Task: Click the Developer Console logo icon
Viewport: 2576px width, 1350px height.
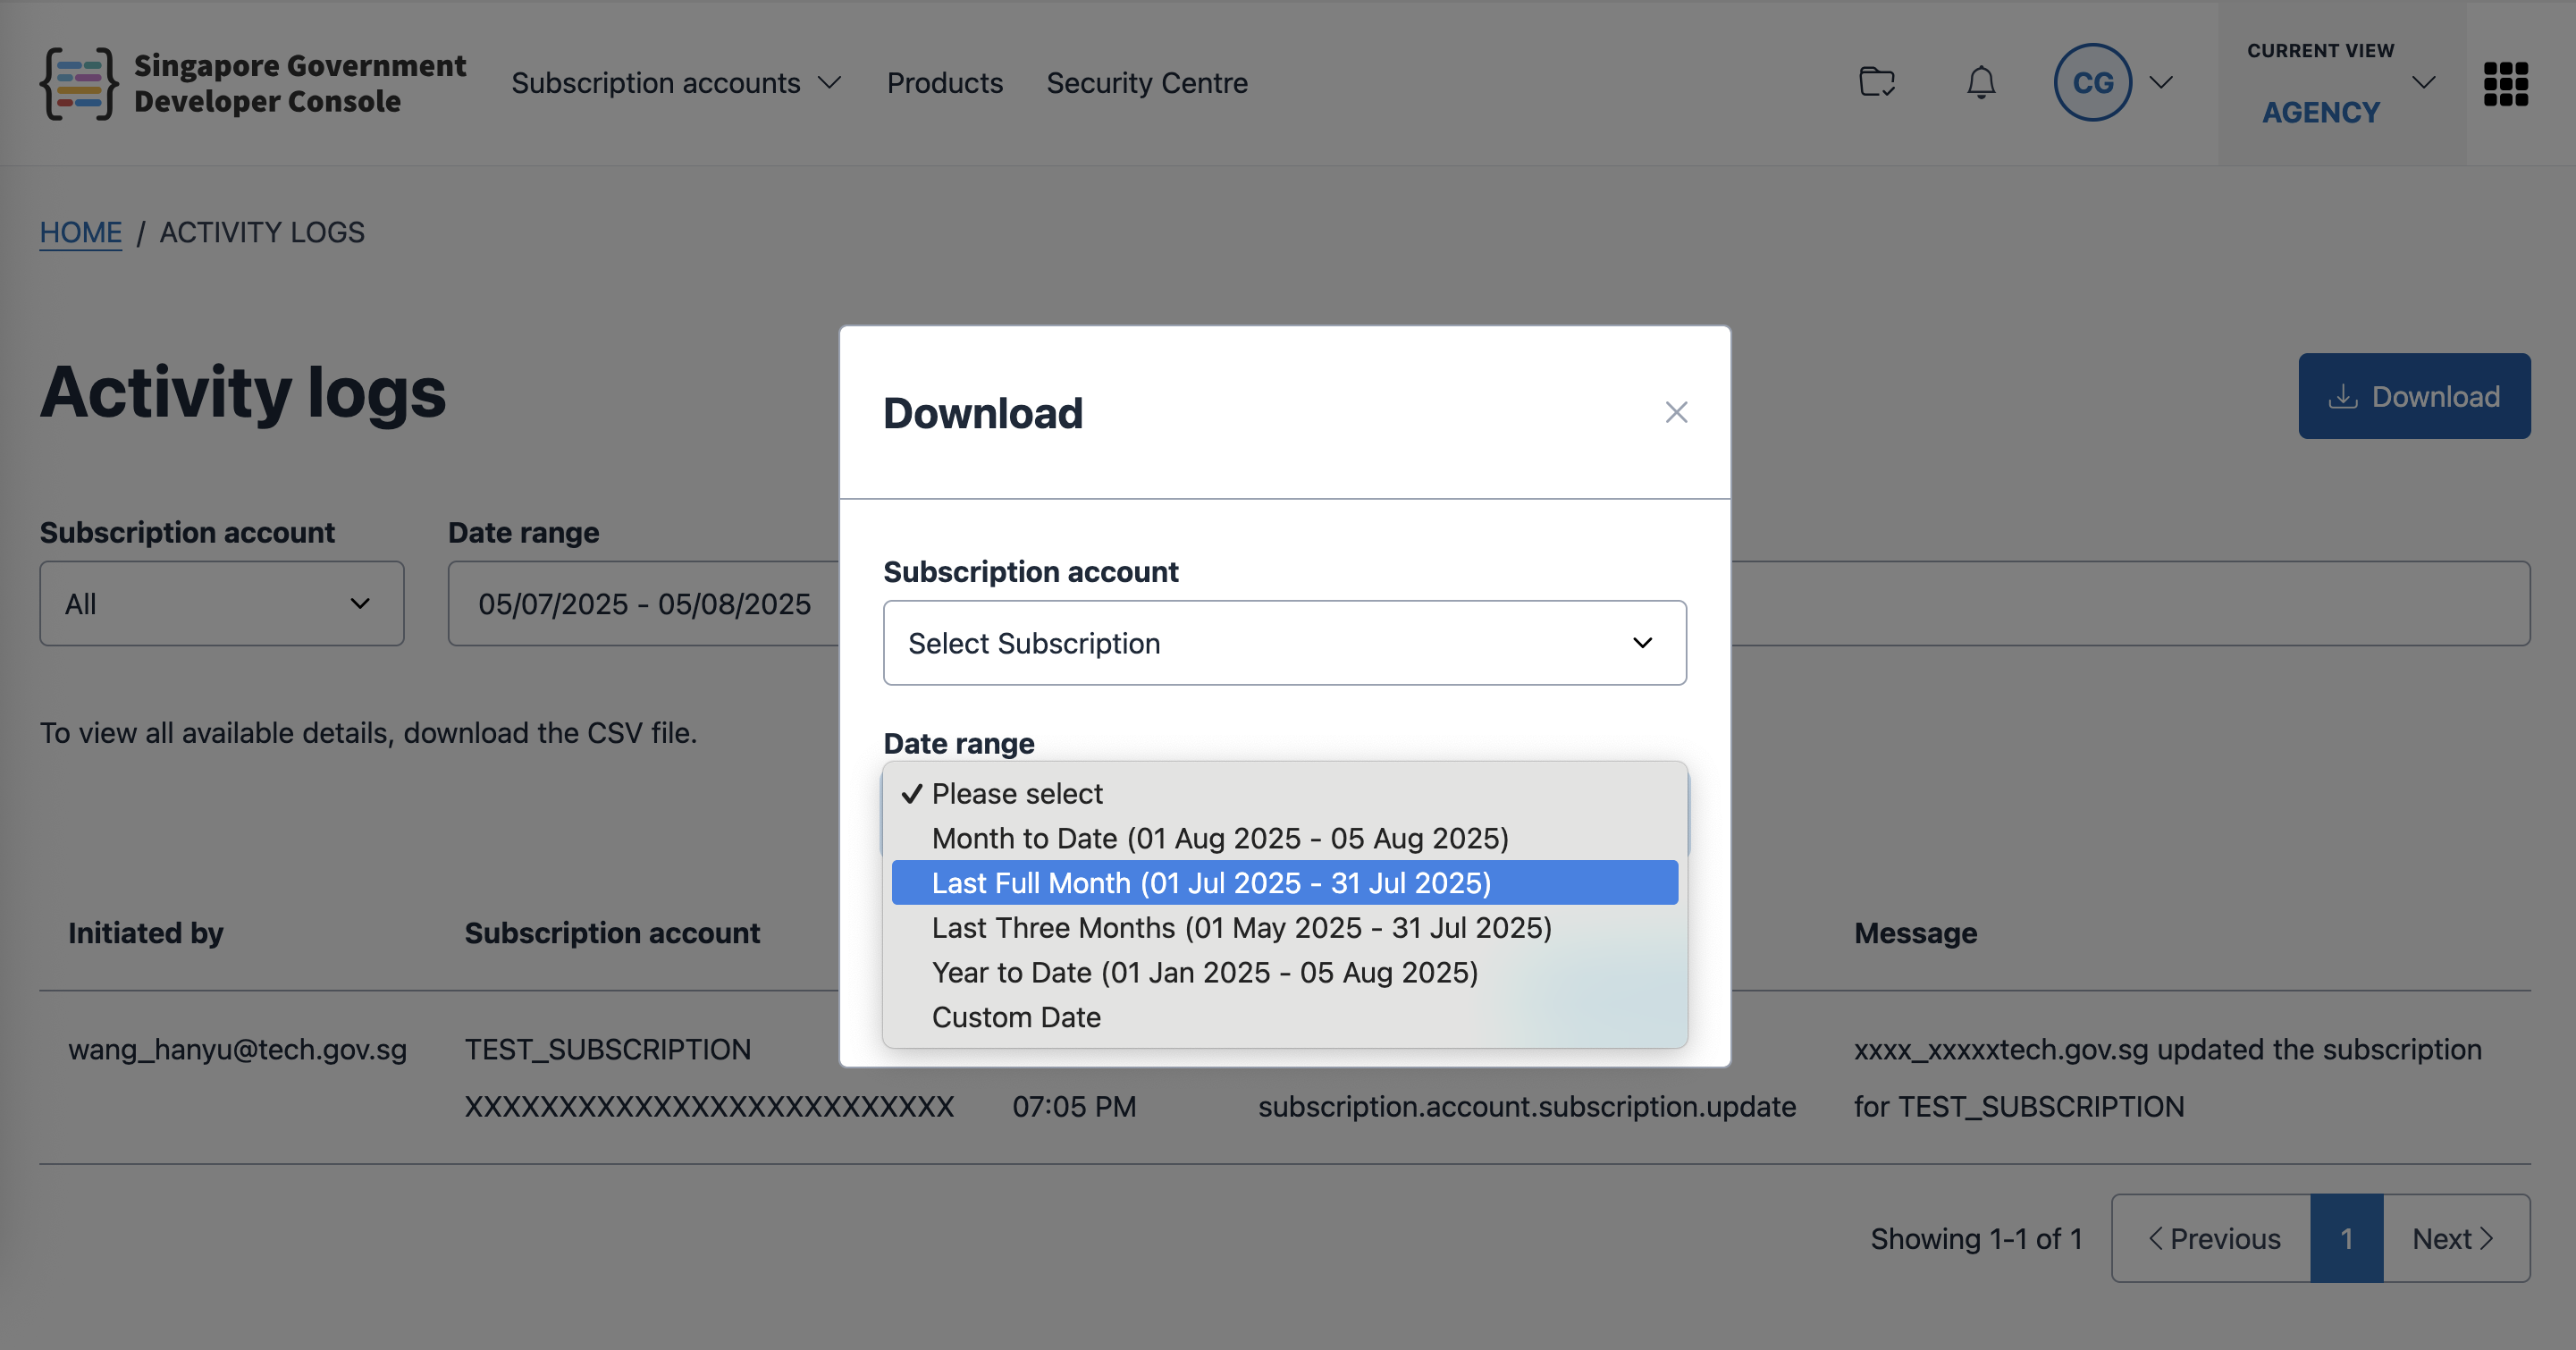Action: tap(78, 83)
